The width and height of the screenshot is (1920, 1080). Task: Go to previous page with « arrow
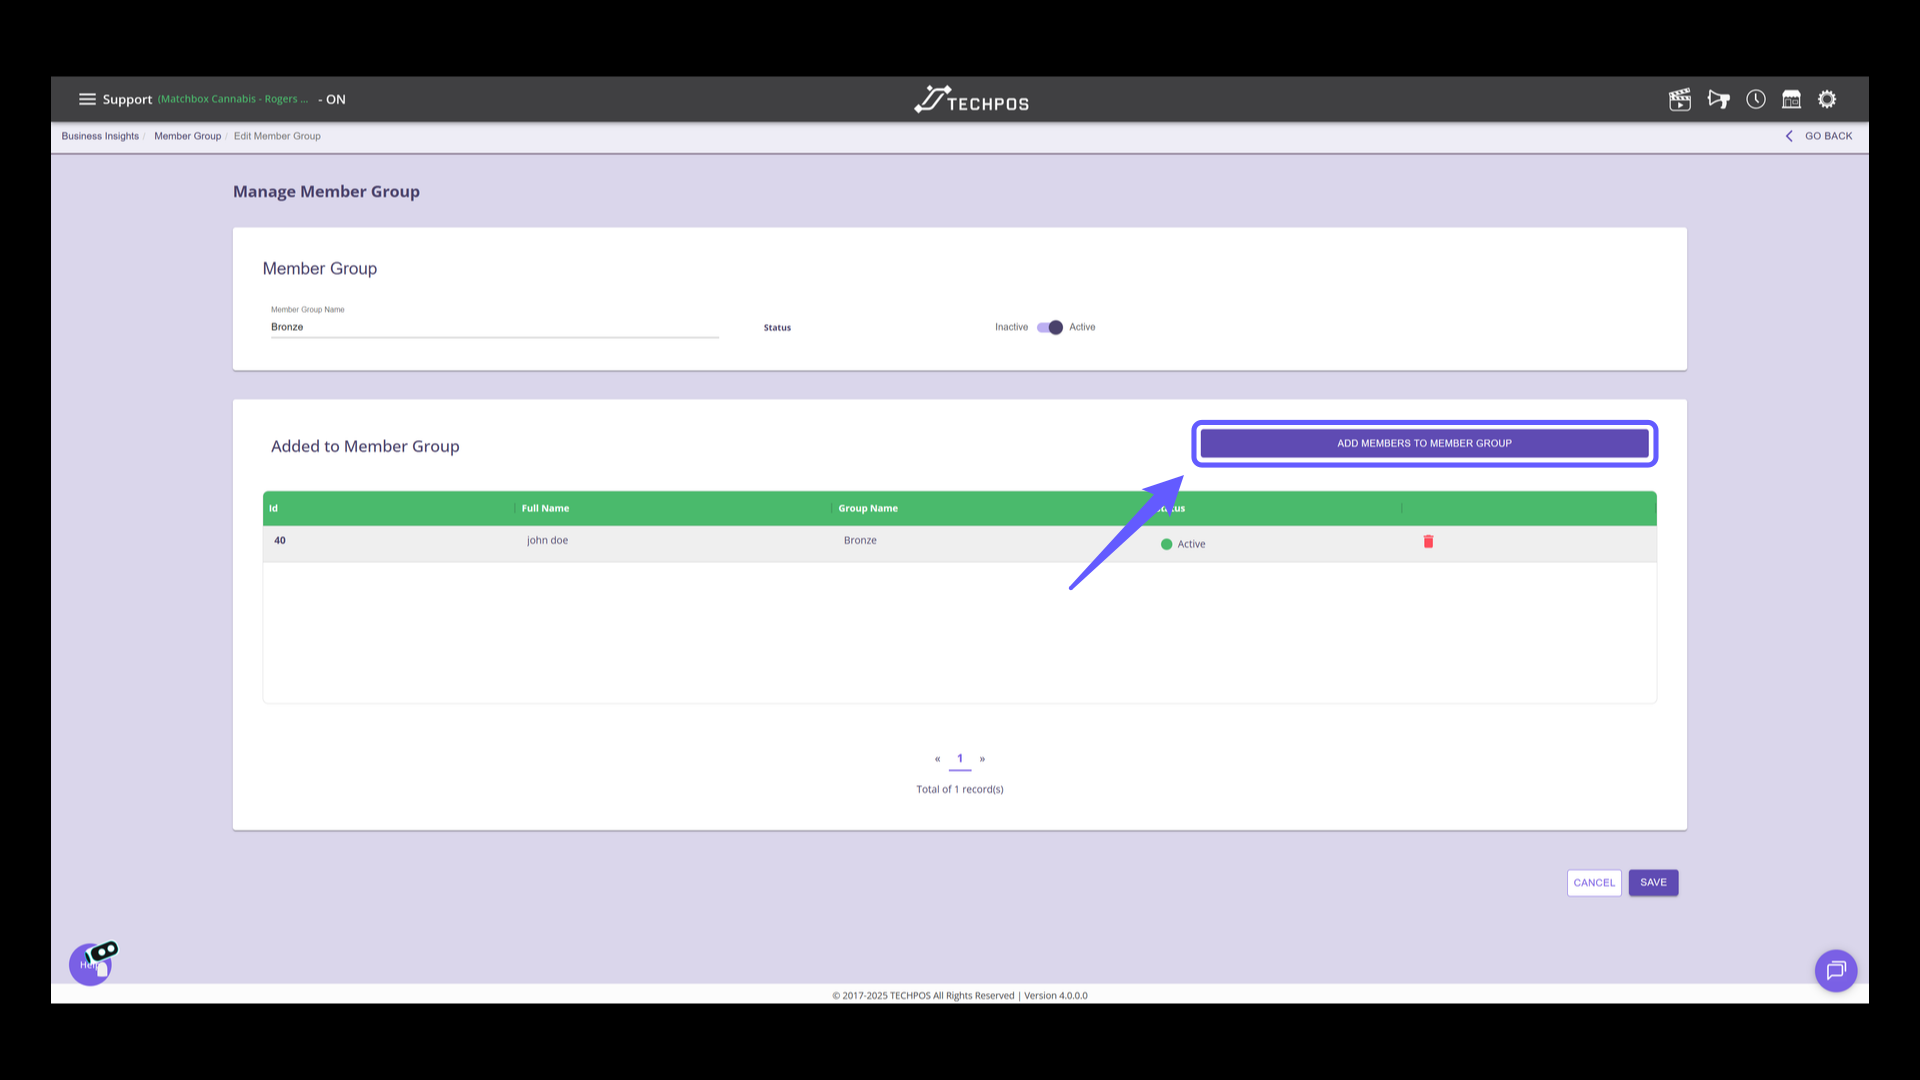click(937, 759)
